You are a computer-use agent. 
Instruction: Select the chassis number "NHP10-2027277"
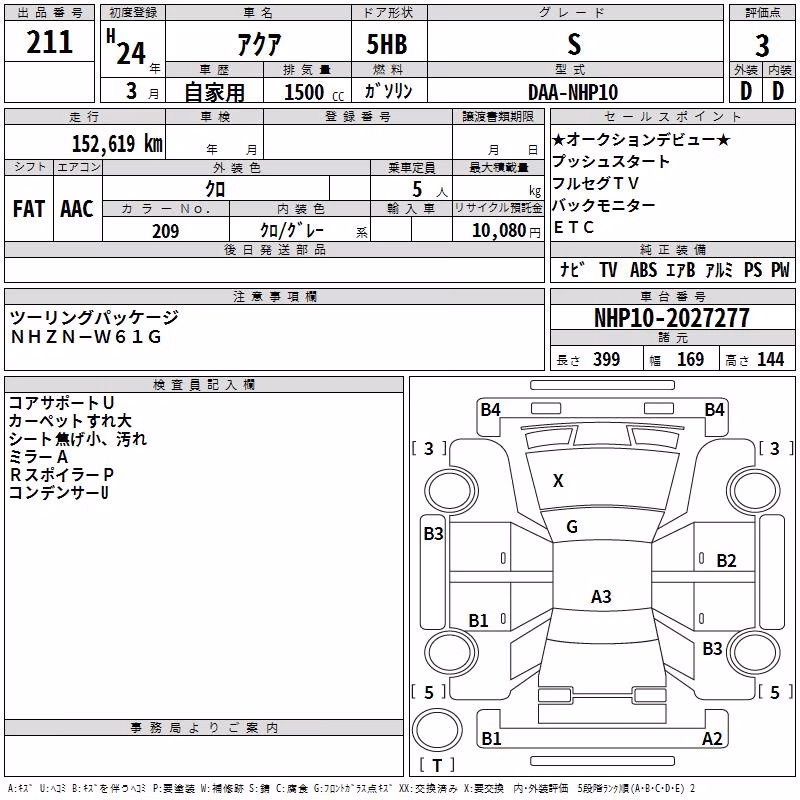(x=672, y=318)
